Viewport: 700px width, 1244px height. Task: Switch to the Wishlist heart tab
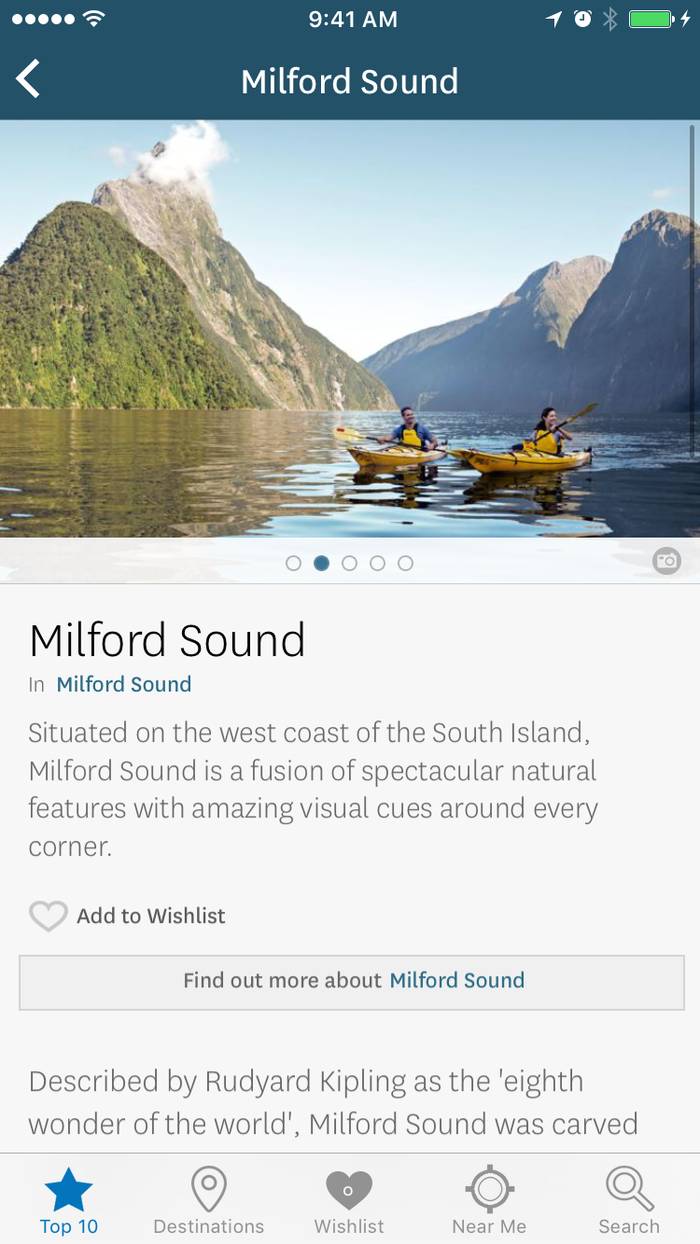[x=349, y=1200]
